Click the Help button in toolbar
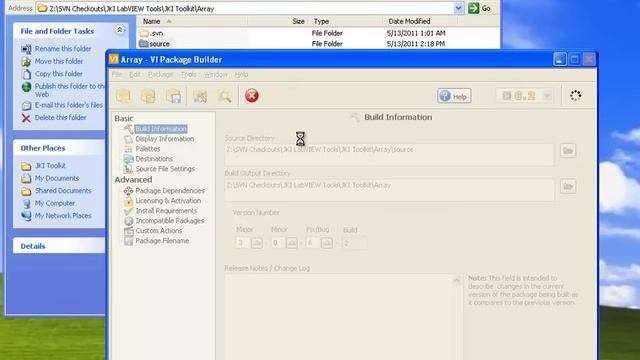640x360 pixels. click(454, 96)
